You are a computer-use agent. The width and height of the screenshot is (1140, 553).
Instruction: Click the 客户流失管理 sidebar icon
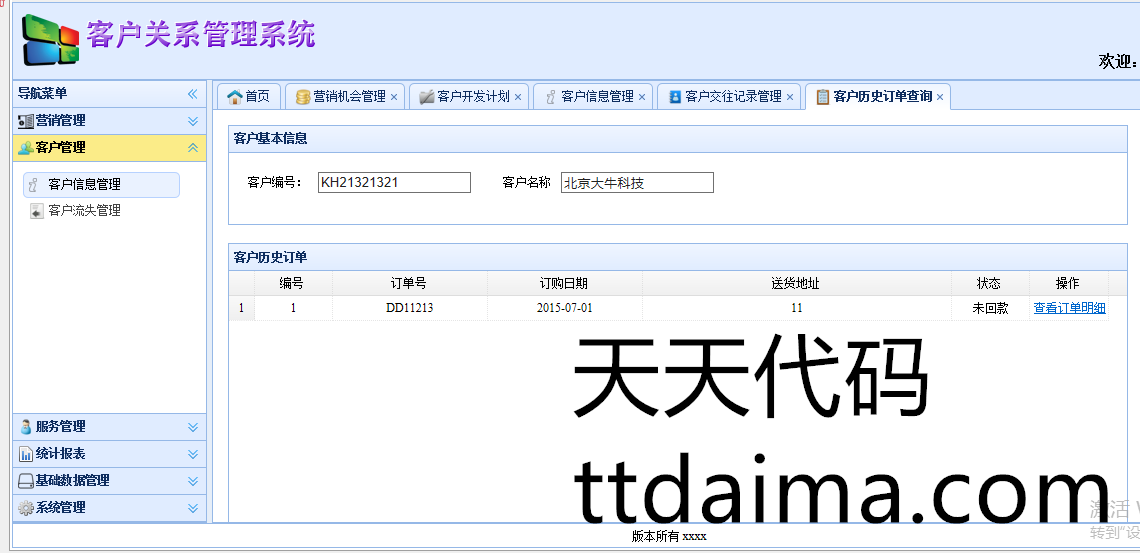(x=37, y=211)
